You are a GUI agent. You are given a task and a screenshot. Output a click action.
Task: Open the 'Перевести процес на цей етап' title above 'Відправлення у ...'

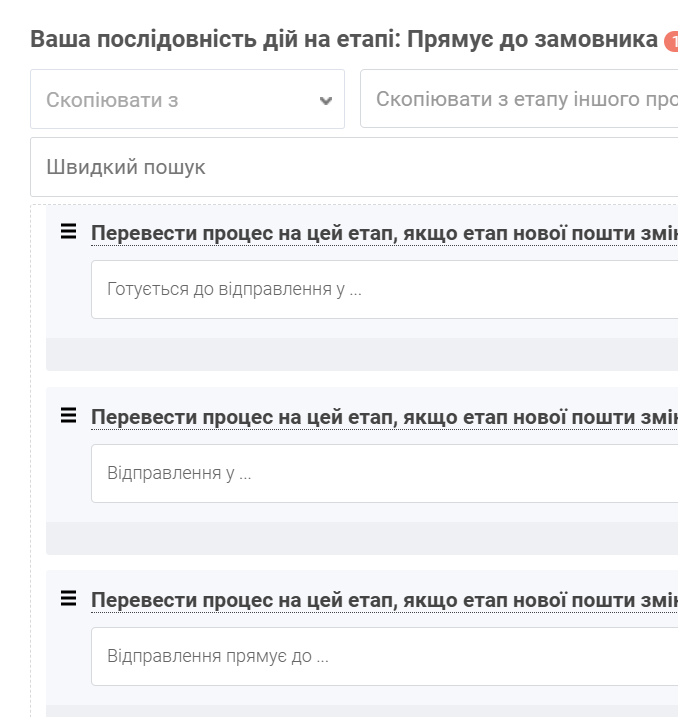[384, 417]
